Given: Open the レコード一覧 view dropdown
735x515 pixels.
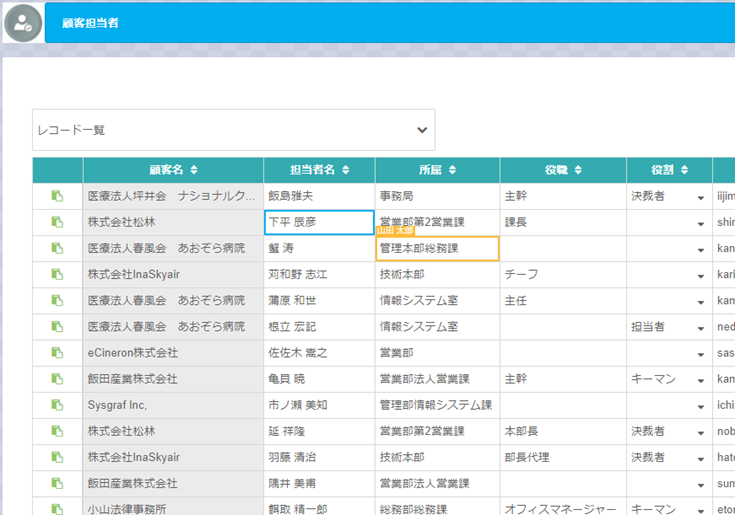Looking at the screenshot, I should (x=233, y=130).
